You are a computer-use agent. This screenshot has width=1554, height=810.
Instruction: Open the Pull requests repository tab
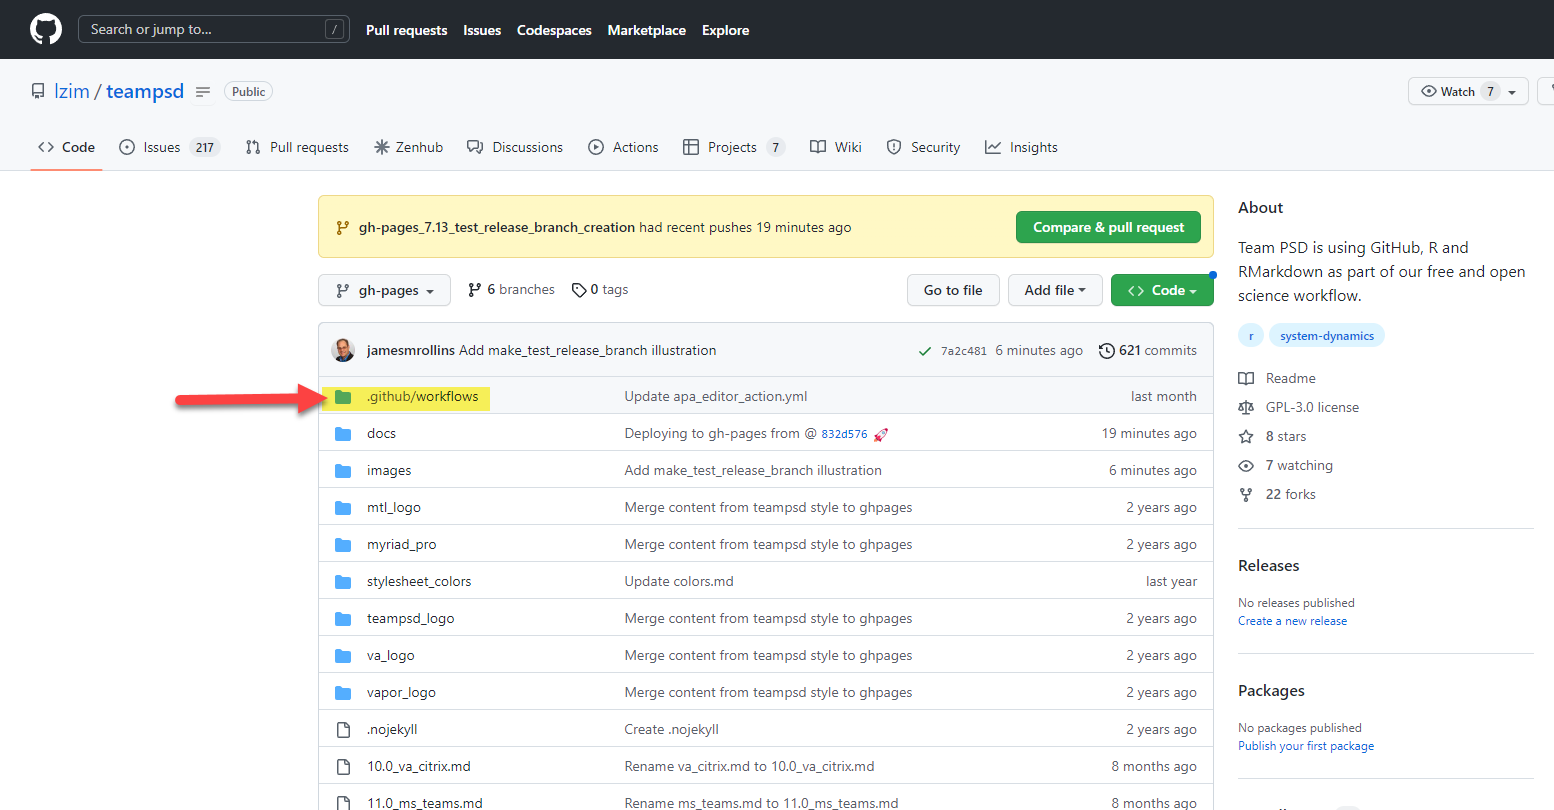[x=297, y=147]
